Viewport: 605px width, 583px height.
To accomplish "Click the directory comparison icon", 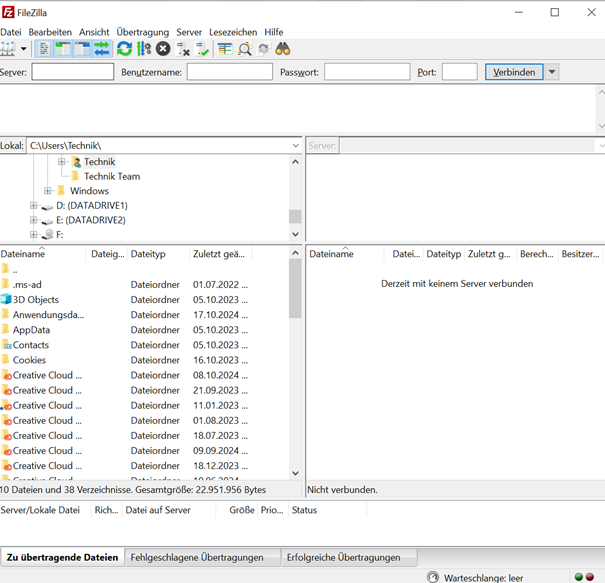I will (245, 49).
